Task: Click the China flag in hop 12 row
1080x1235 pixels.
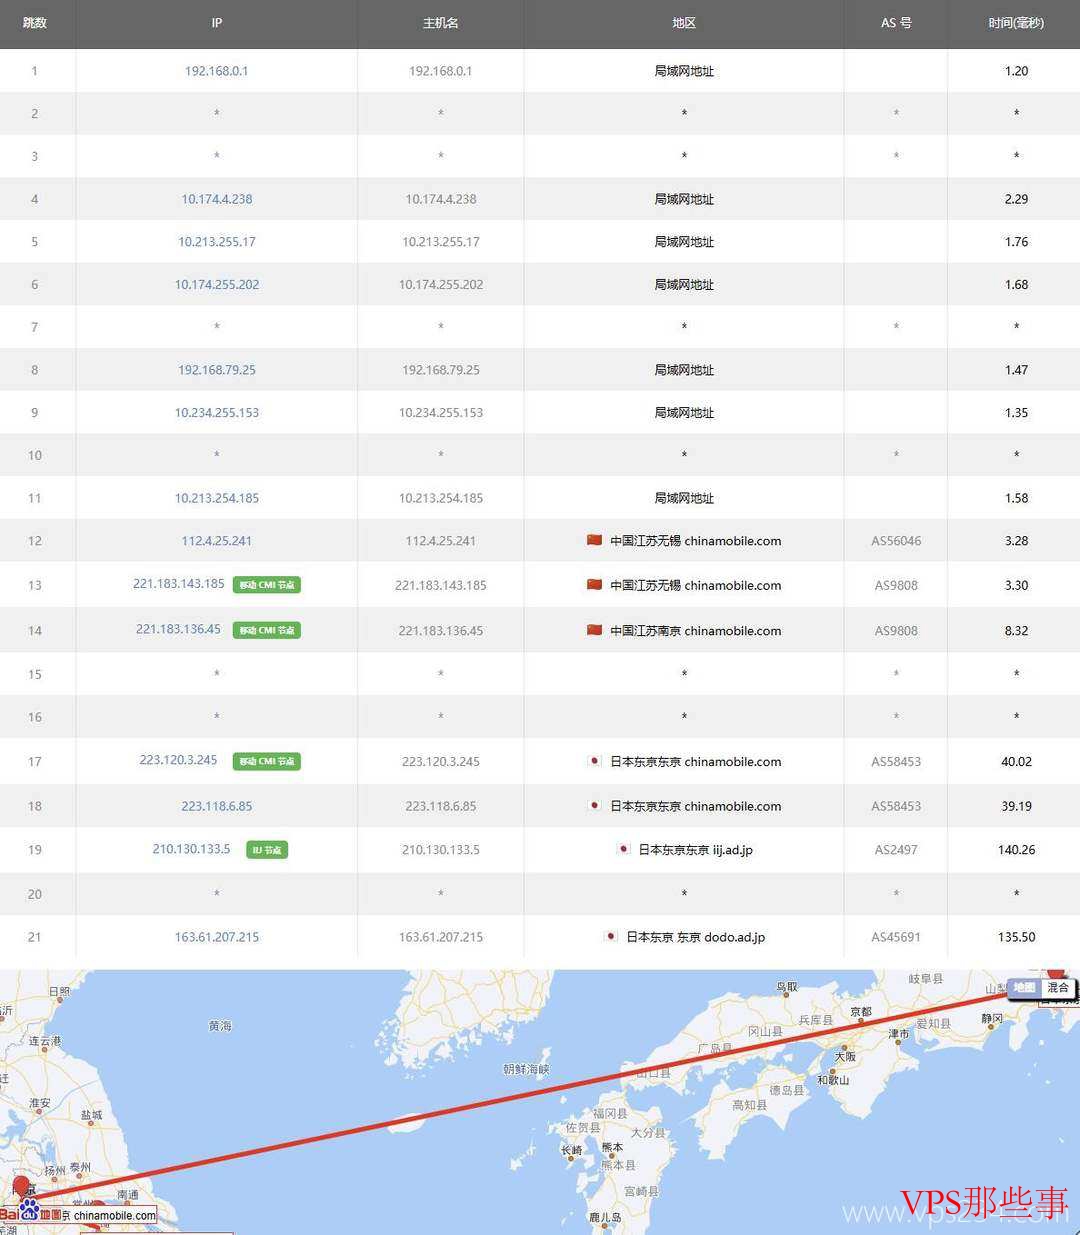Action: [x=594, y=540]
